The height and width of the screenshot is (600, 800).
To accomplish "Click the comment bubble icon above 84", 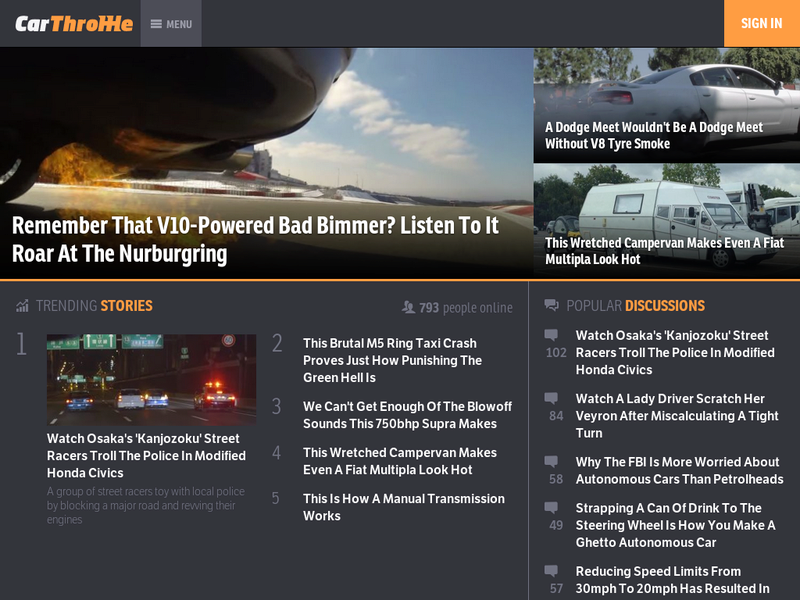I will click(x=551, y=398).
